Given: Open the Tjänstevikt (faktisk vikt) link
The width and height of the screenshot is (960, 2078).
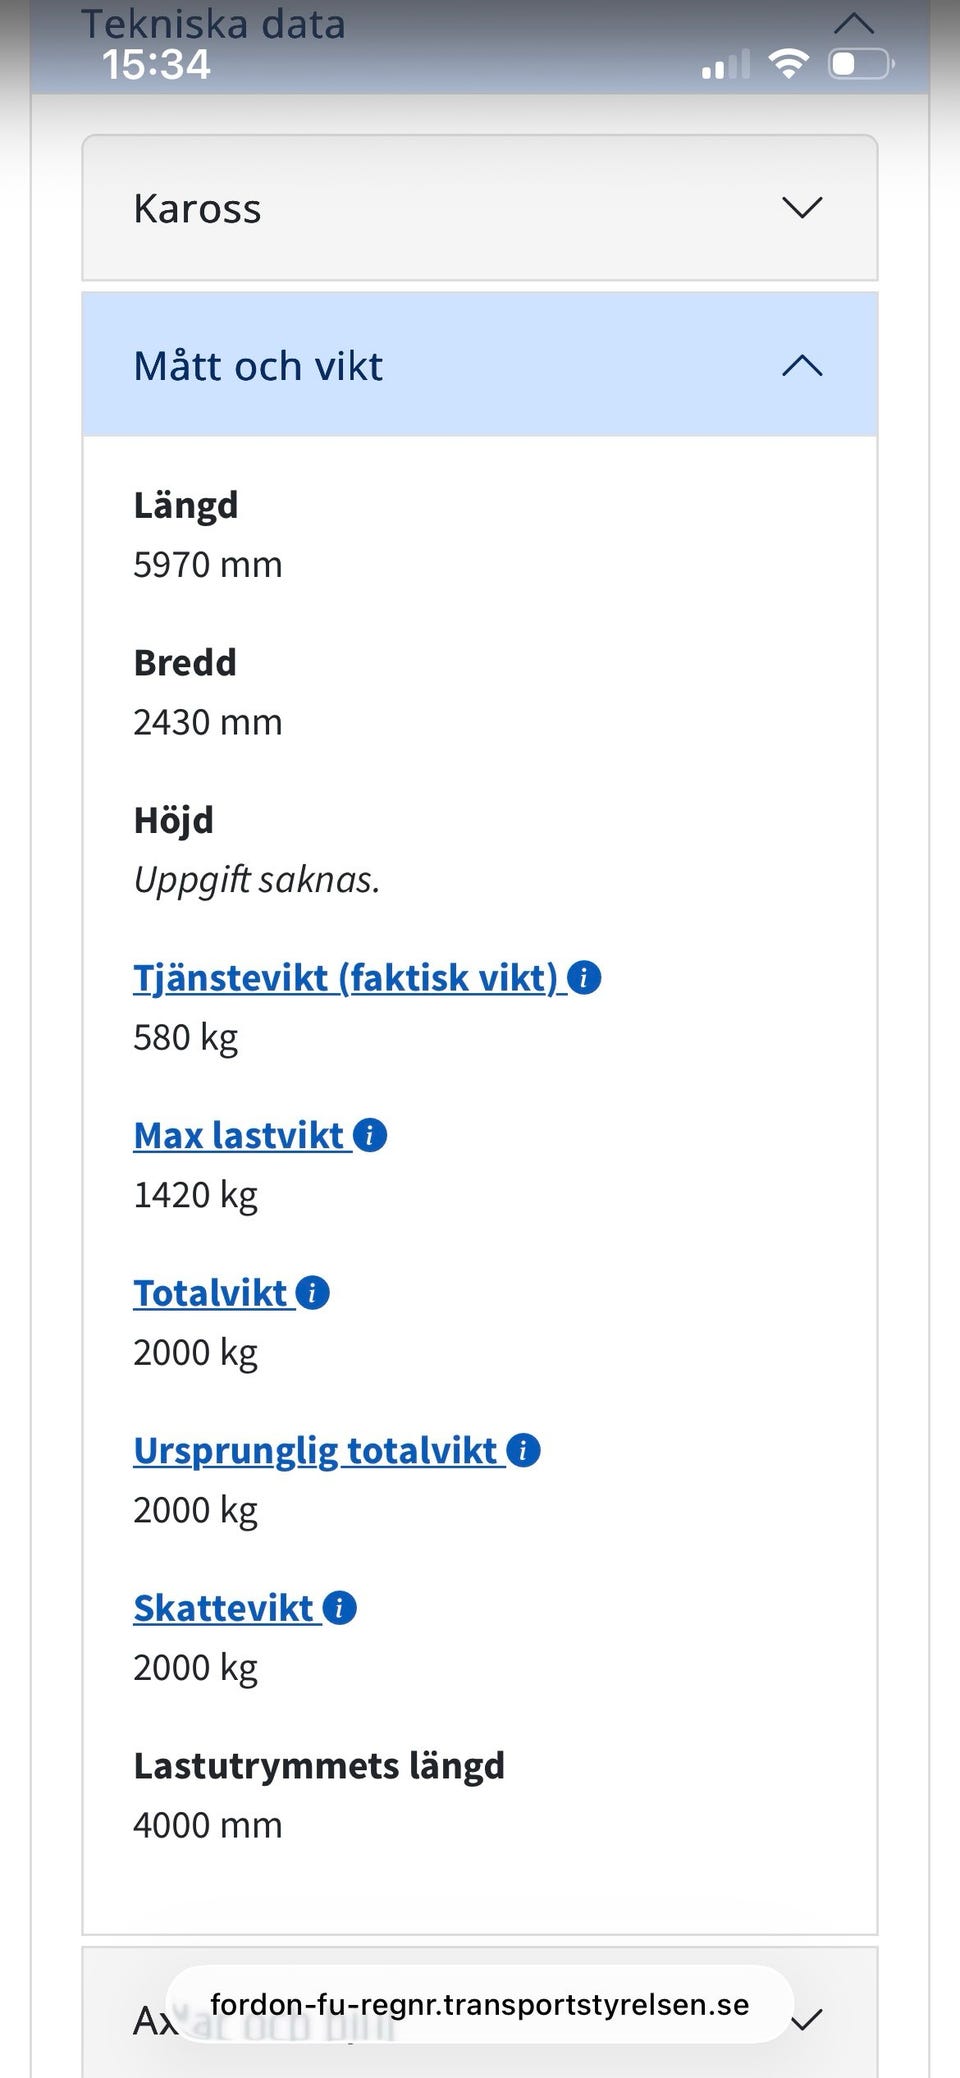Looking at the screenshot, I should click(346, 978).
